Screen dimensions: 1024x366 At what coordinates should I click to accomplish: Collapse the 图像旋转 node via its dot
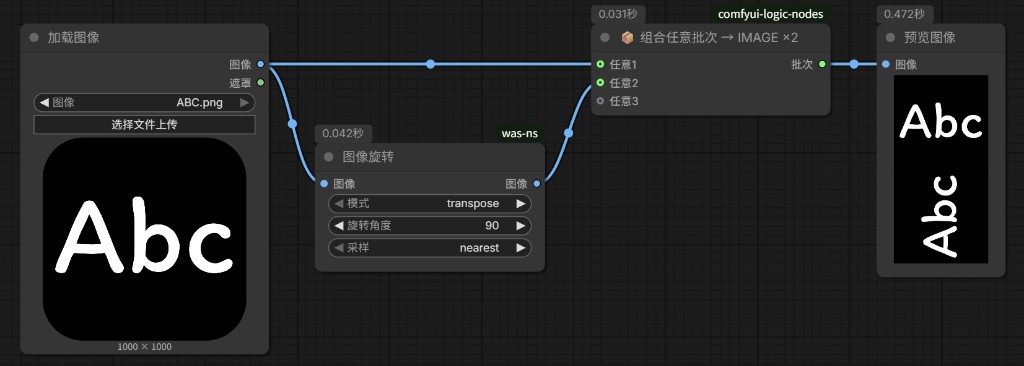pos(329,157)
